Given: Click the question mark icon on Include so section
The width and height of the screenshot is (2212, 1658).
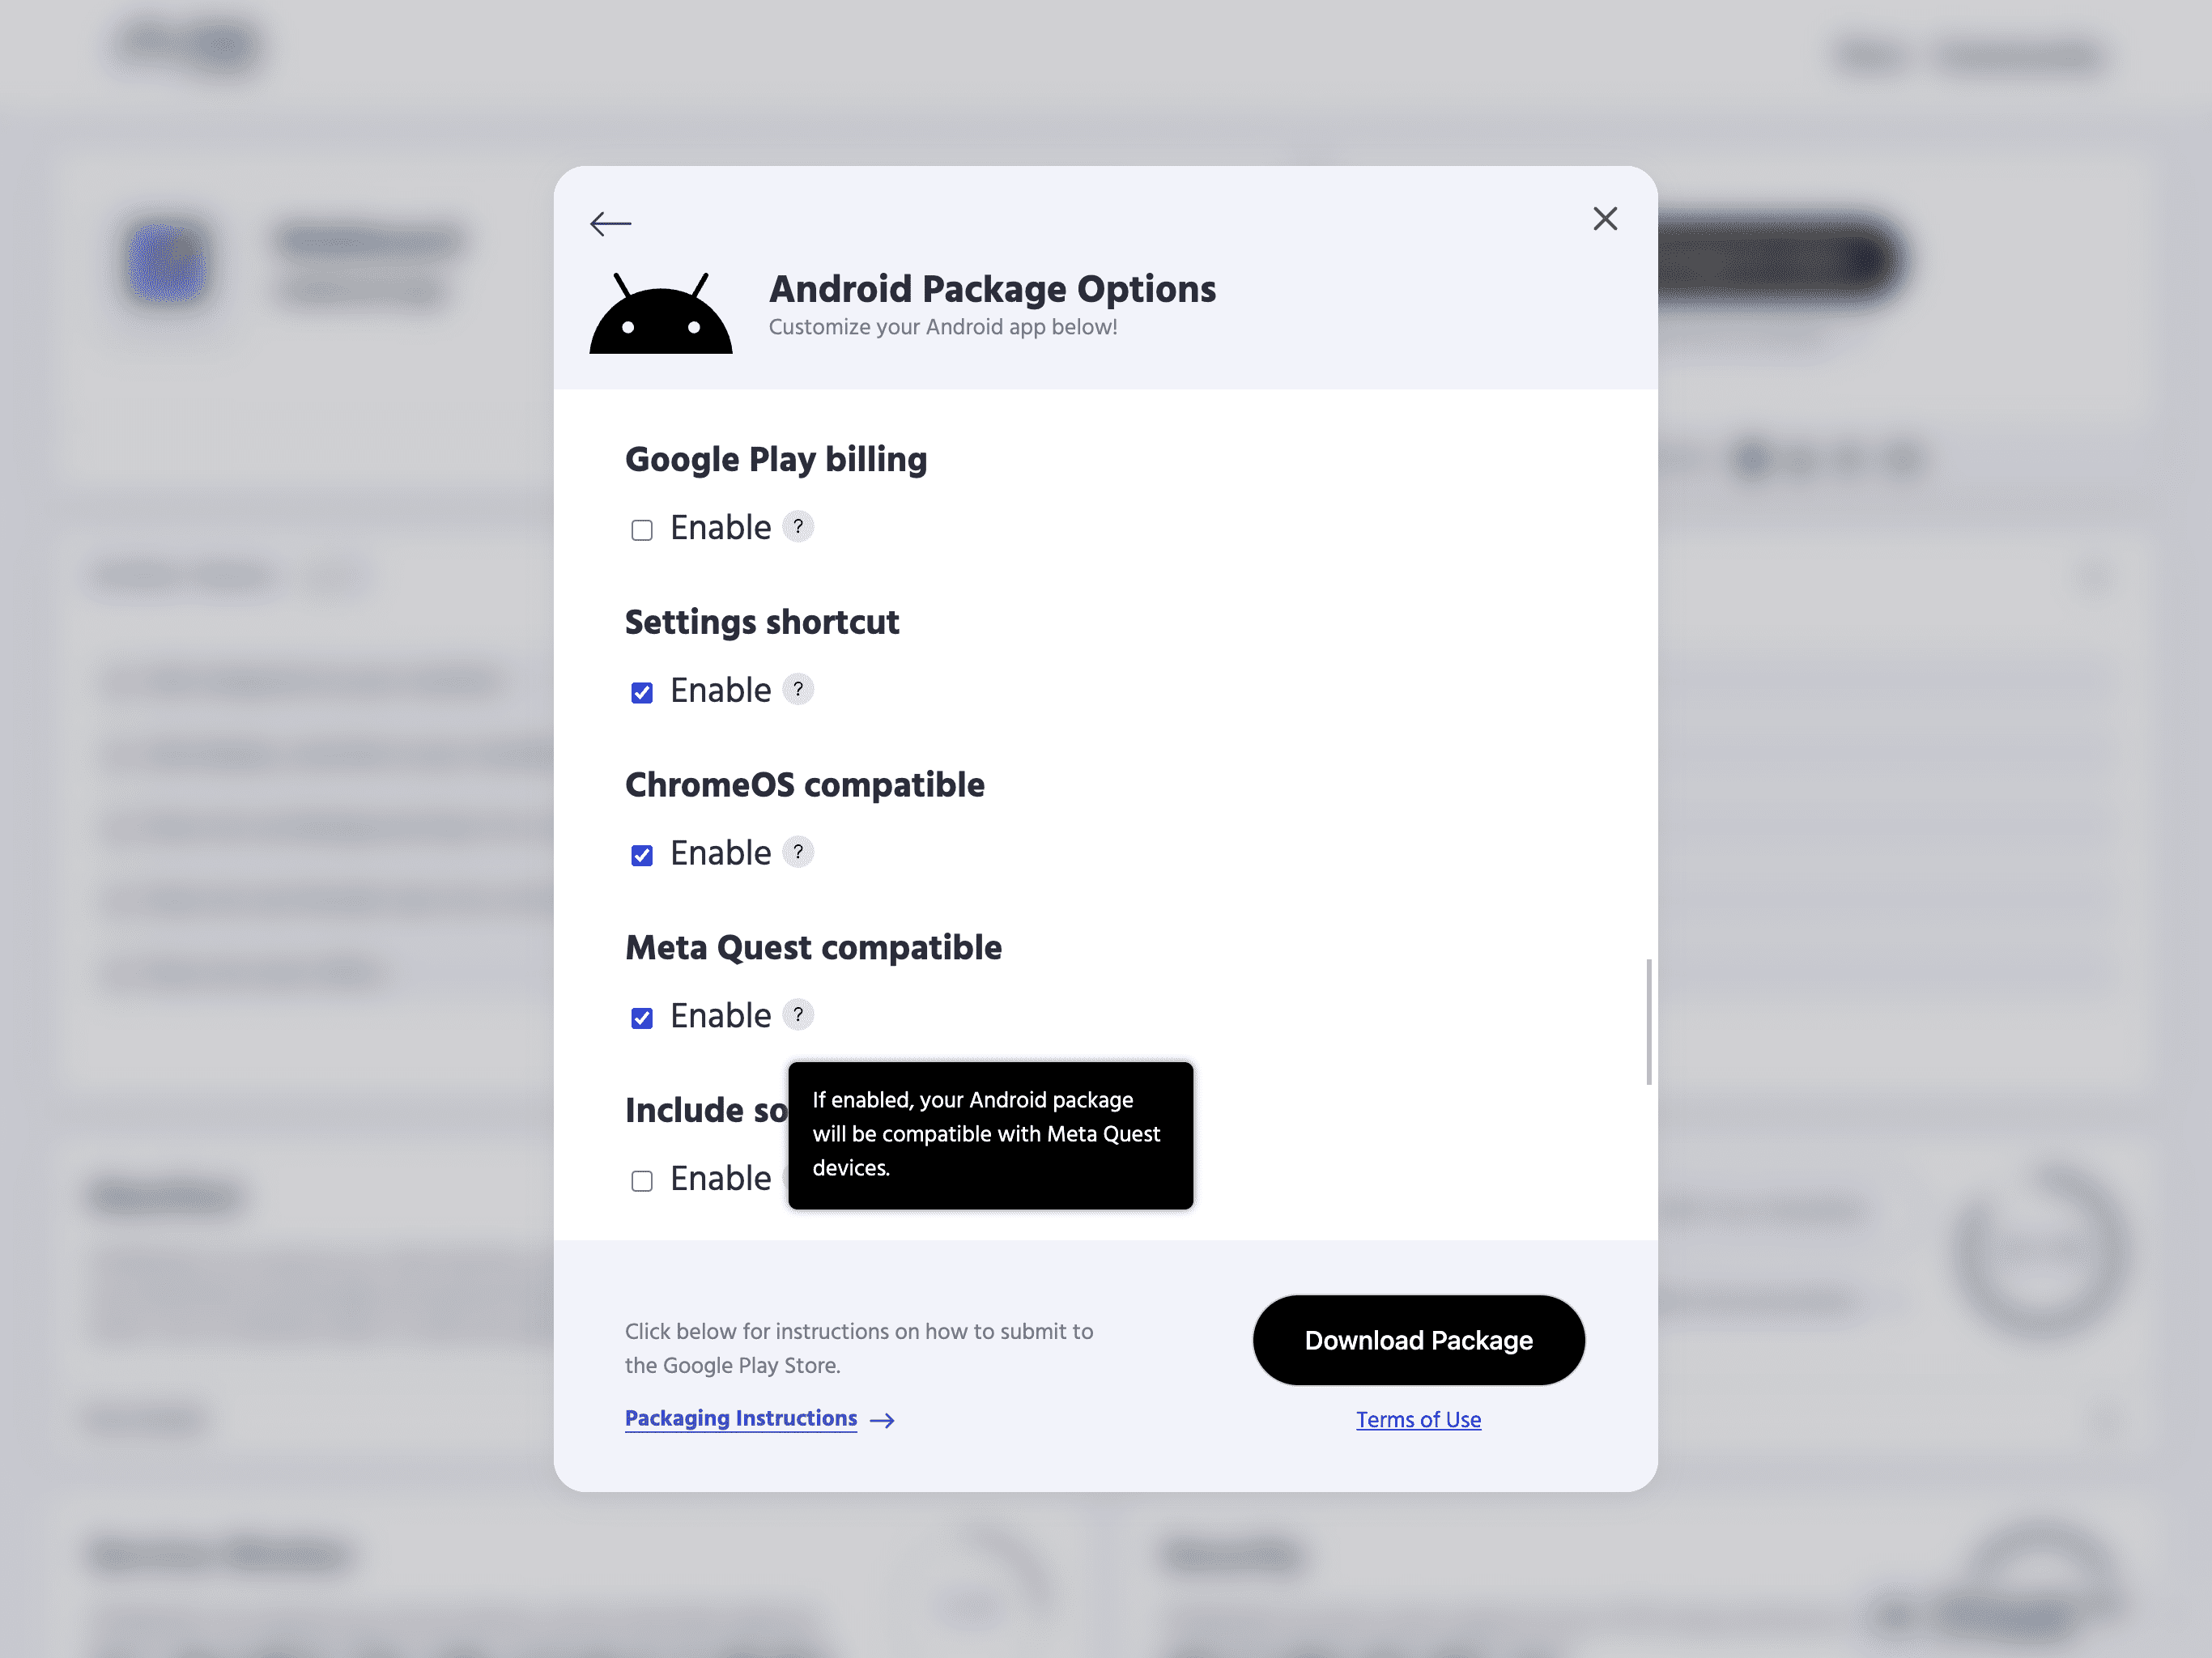Looking at the screenshot, I should [x=796, y=1179].
